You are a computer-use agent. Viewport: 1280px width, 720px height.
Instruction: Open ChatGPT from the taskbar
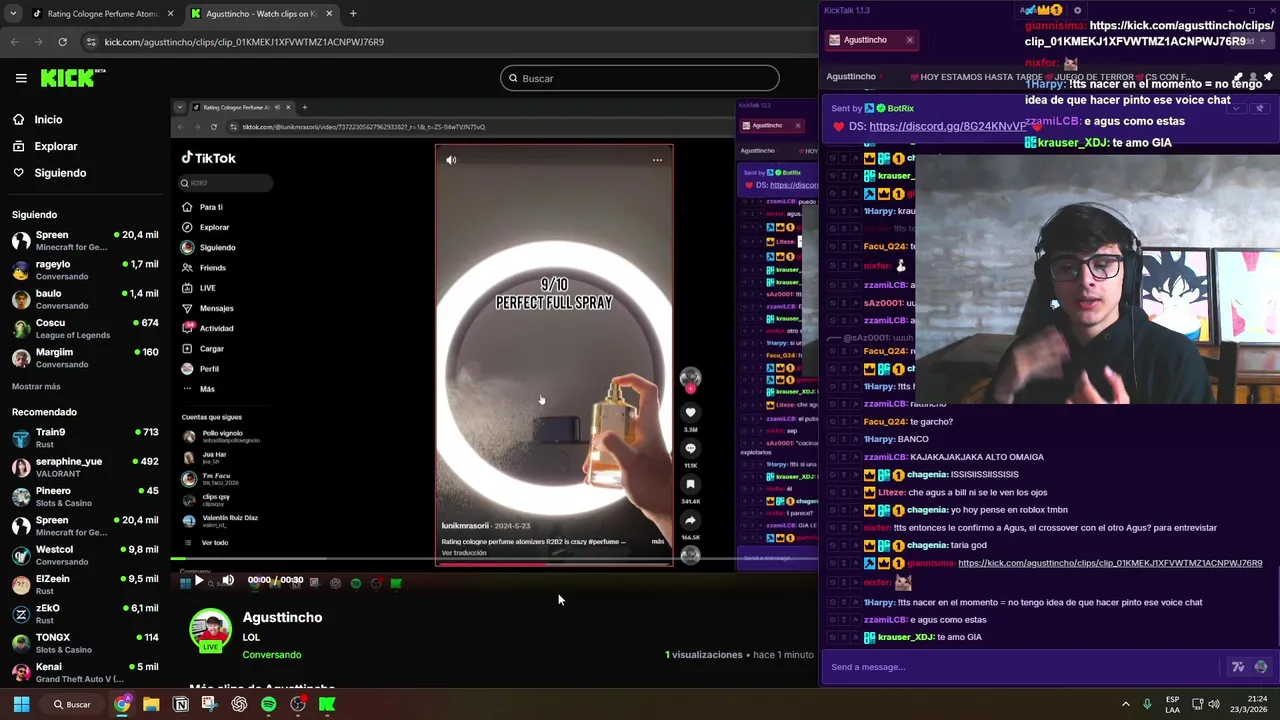(x=239, y=704)
